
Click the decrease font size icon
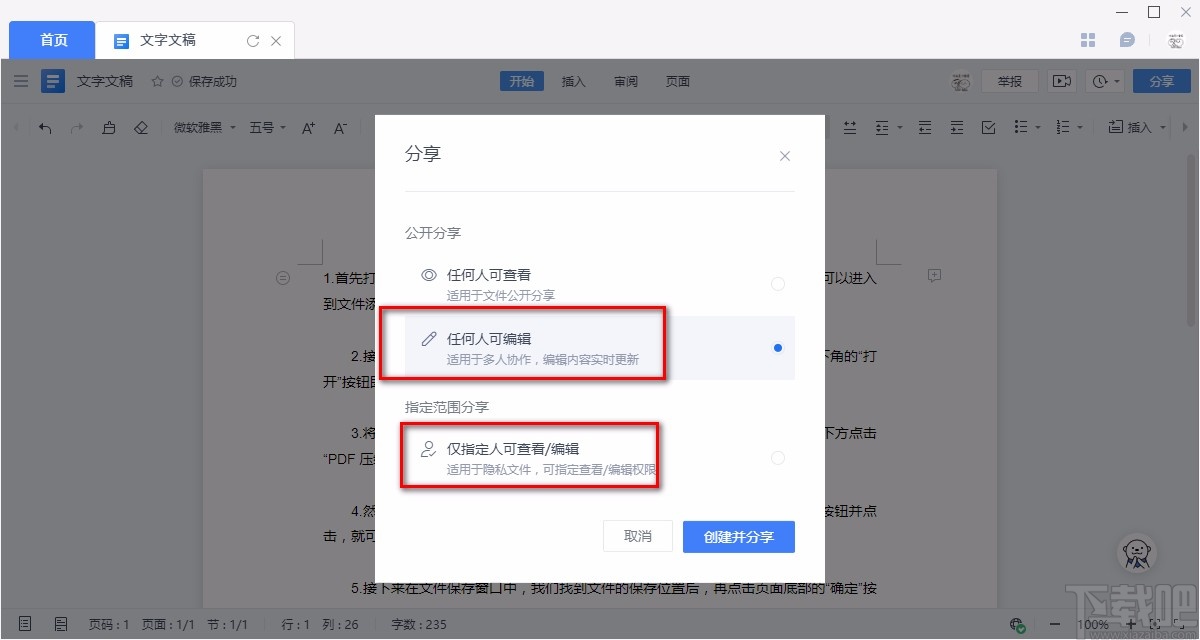(x=340, y=128)
